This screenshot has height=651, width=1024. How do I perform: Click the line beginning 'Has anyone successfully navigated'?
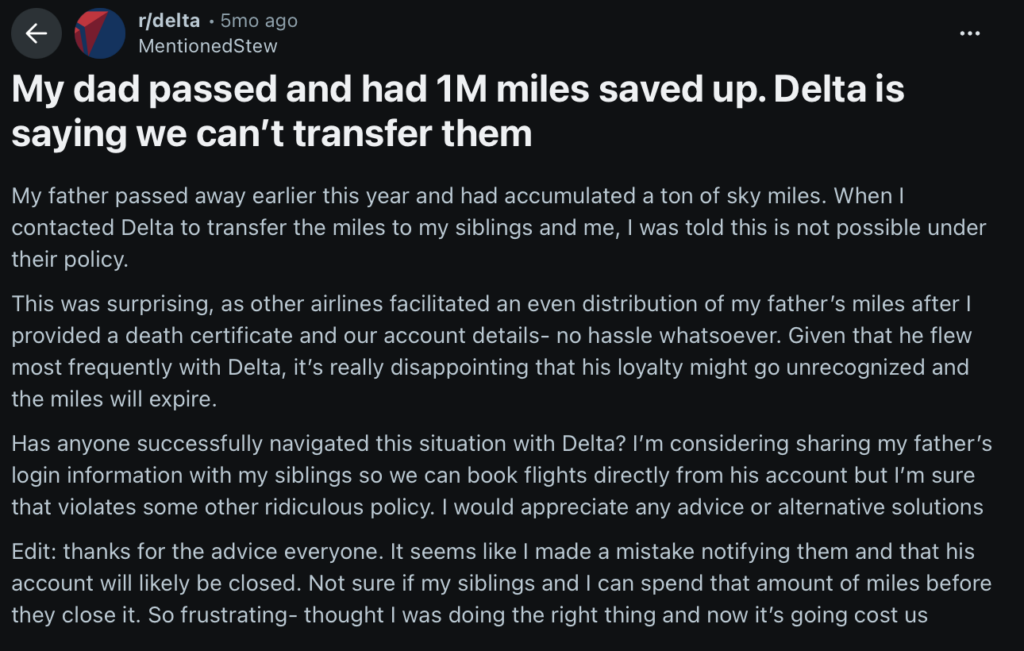tap(501, 444)
